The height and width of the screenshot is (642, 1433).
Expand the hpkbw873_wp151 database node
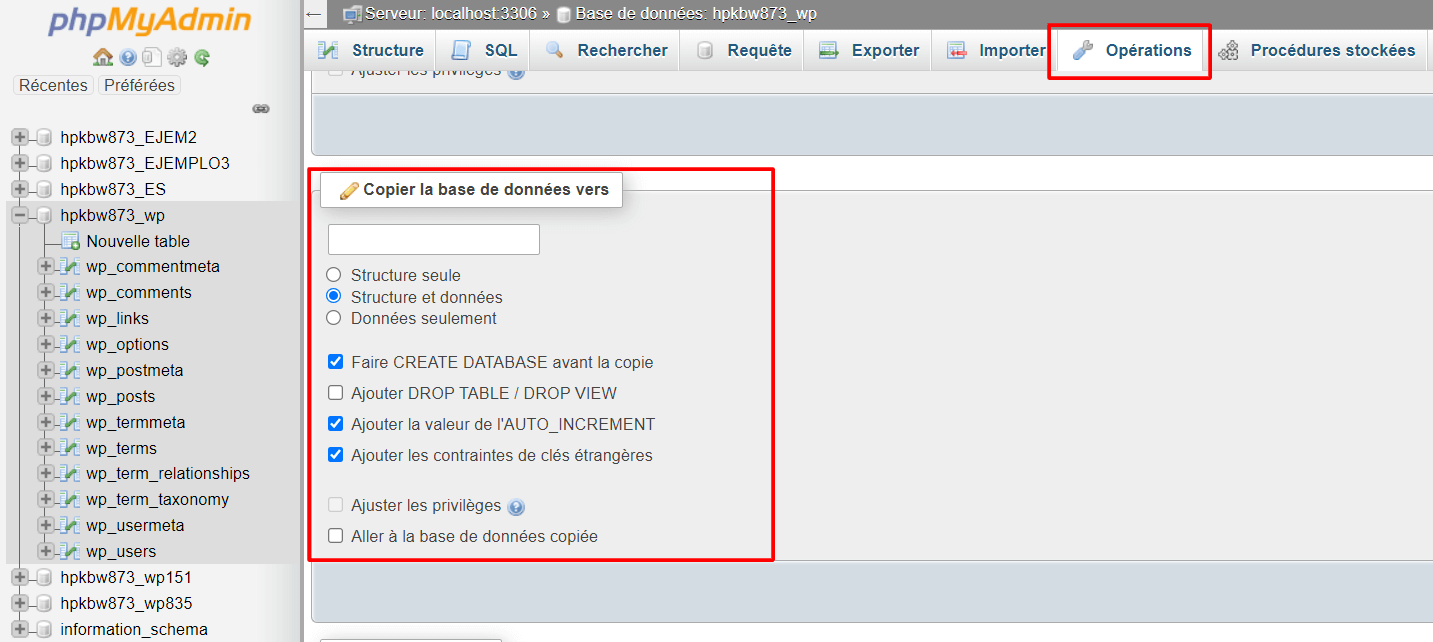19,577
